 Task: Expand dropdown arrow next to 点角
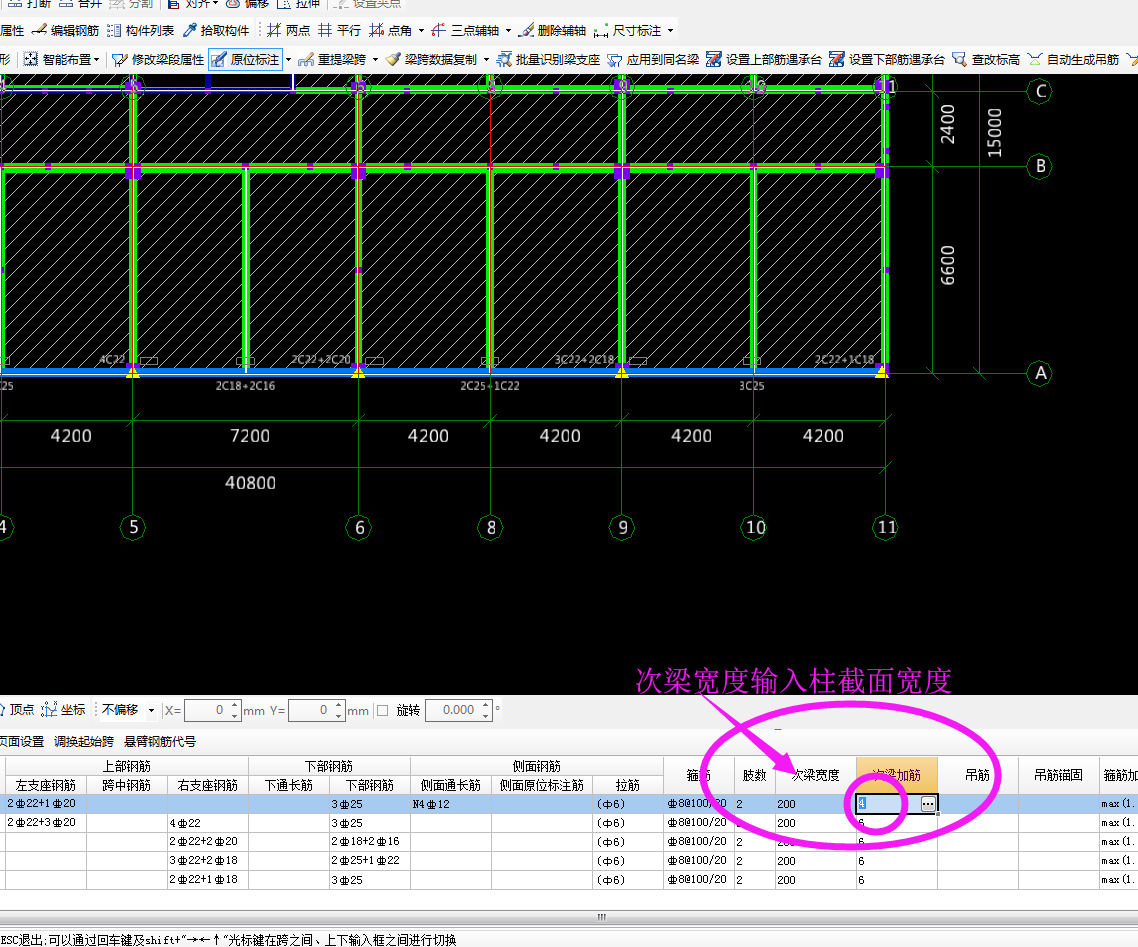(422, 30)
